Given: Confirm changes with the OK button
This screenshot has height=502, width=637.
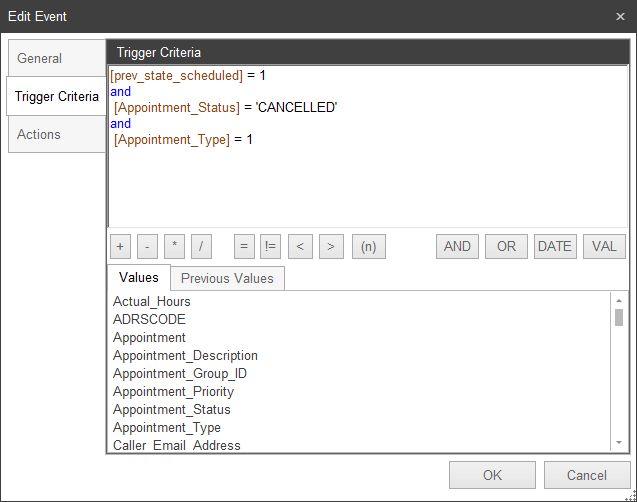Looking at the screenshot, I should click(x=492, y=476).
